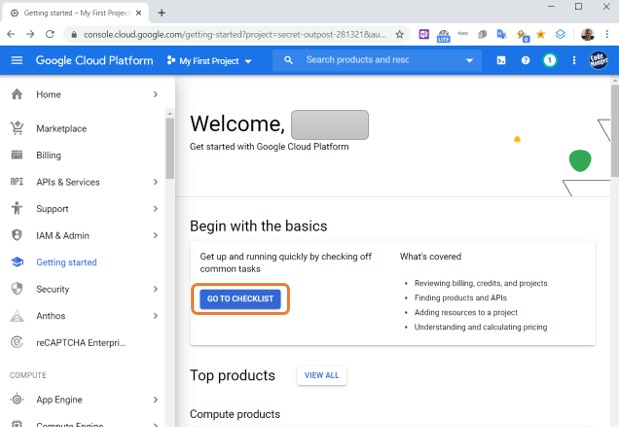Click the main page vertical scrollbar
Viewport: 619px width, 427px height.
[615, 130]
